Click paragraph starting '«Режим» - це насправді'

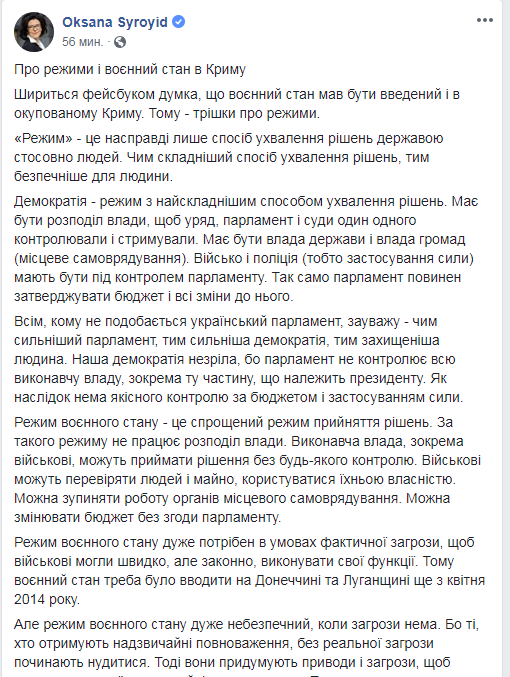(x=229, y=157)
